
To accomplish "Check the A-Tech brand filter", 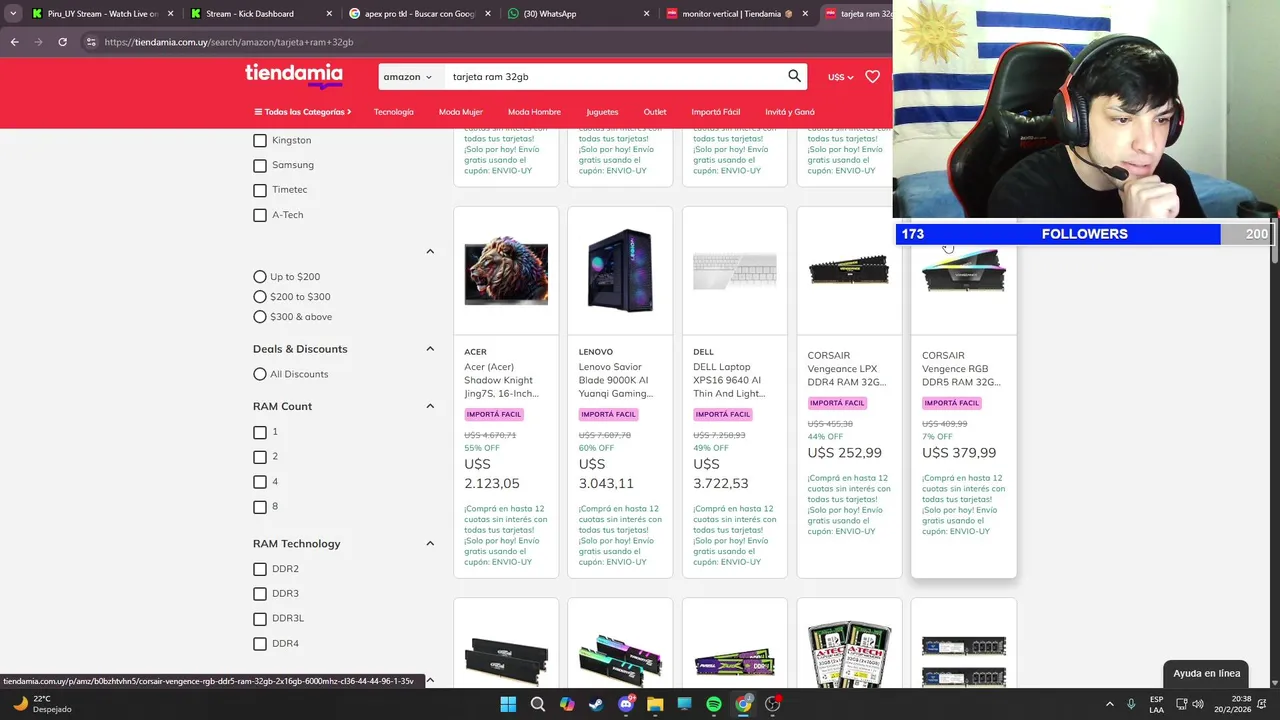I will [x=260, y=216].
